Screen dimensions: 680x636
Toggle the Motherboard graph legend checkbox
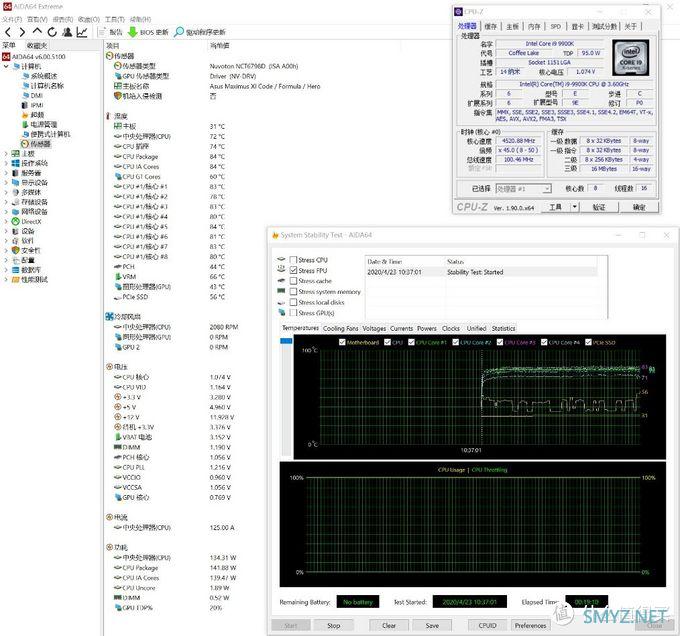pyautogui.click(x=341, y=342)
